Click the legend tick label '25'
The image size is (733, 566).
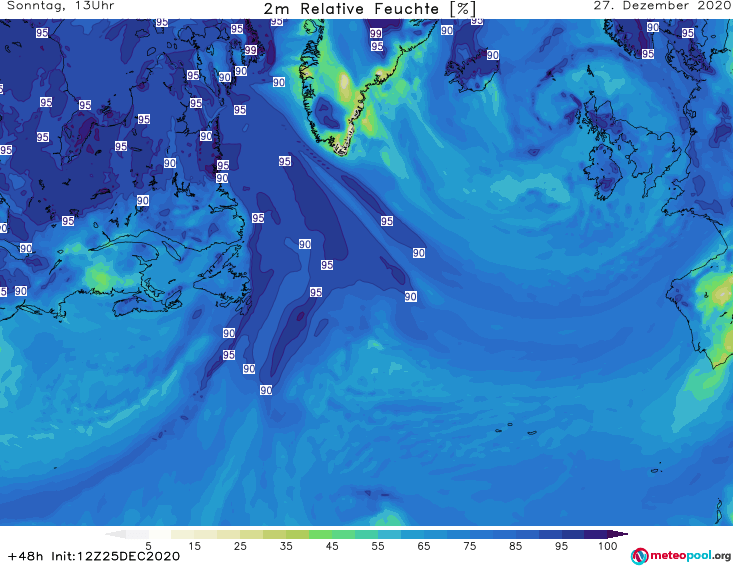[240, 546]
